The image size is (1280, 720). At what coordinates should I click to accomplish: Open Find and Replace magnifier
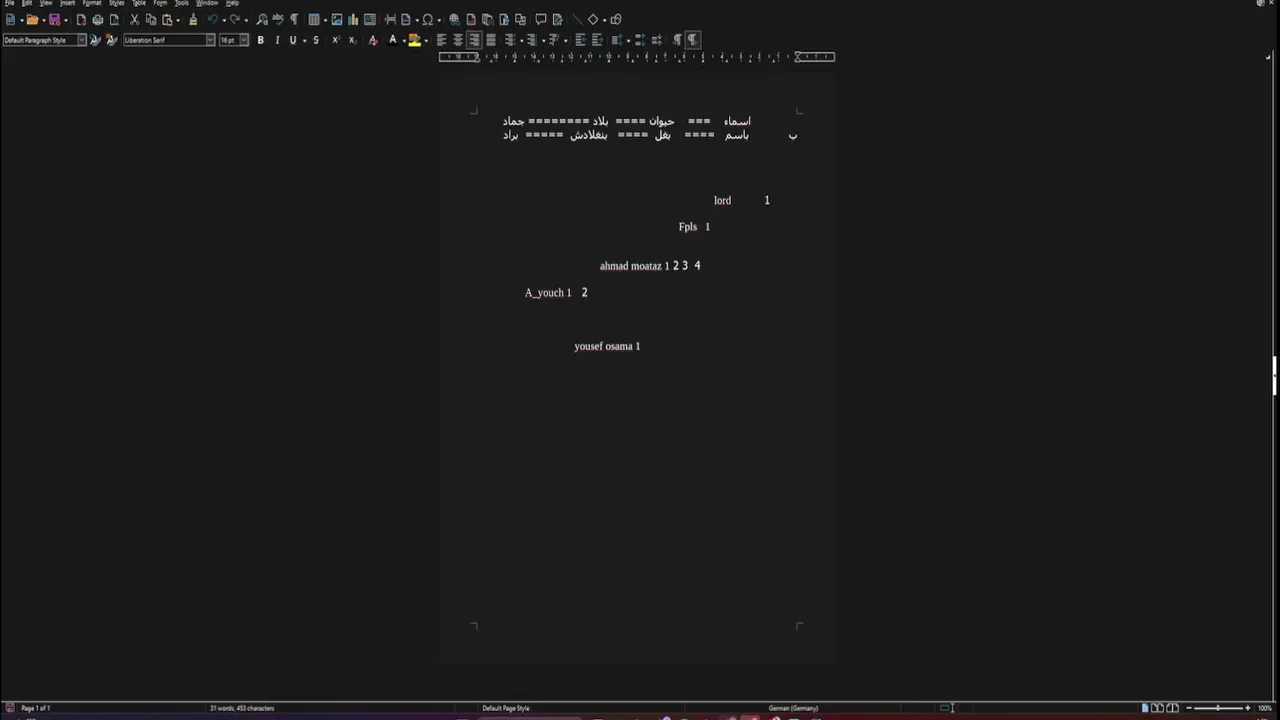pos(262,20)
